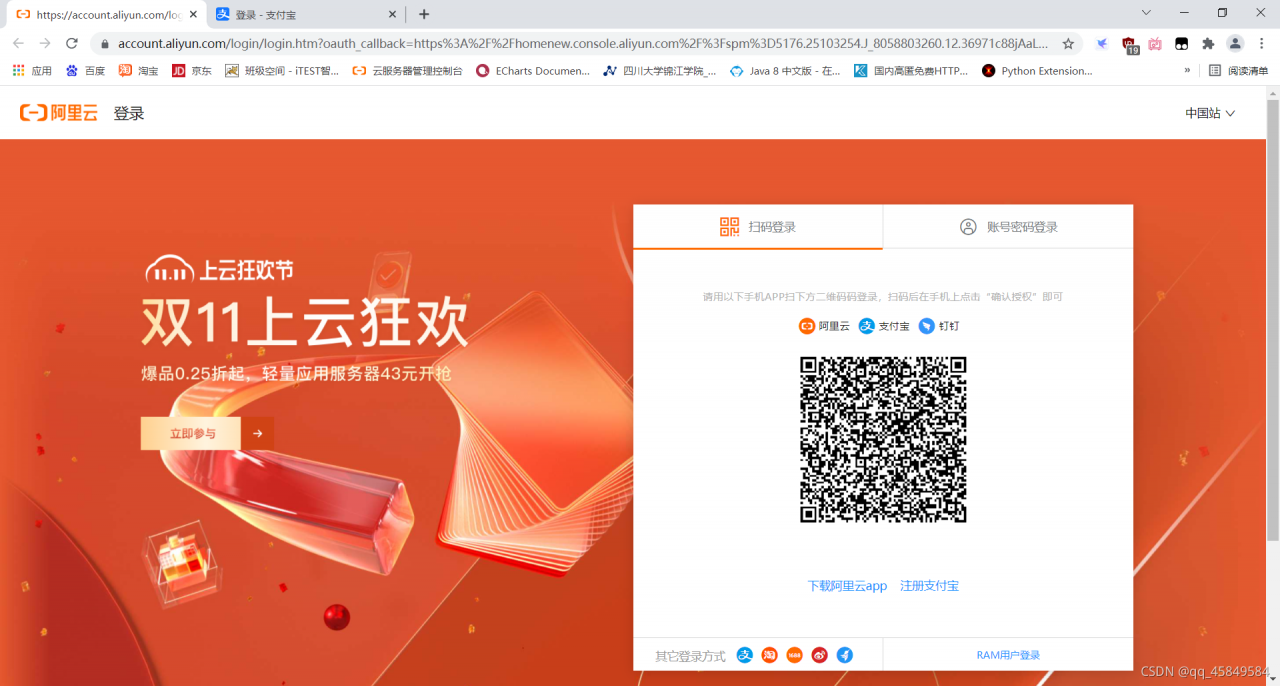Image resolution: width=1280 pixels, height=686 pixels.
Task: Click the 支付宝 app label above QR code
Action: pyautogui.click(x=885, y=326)
